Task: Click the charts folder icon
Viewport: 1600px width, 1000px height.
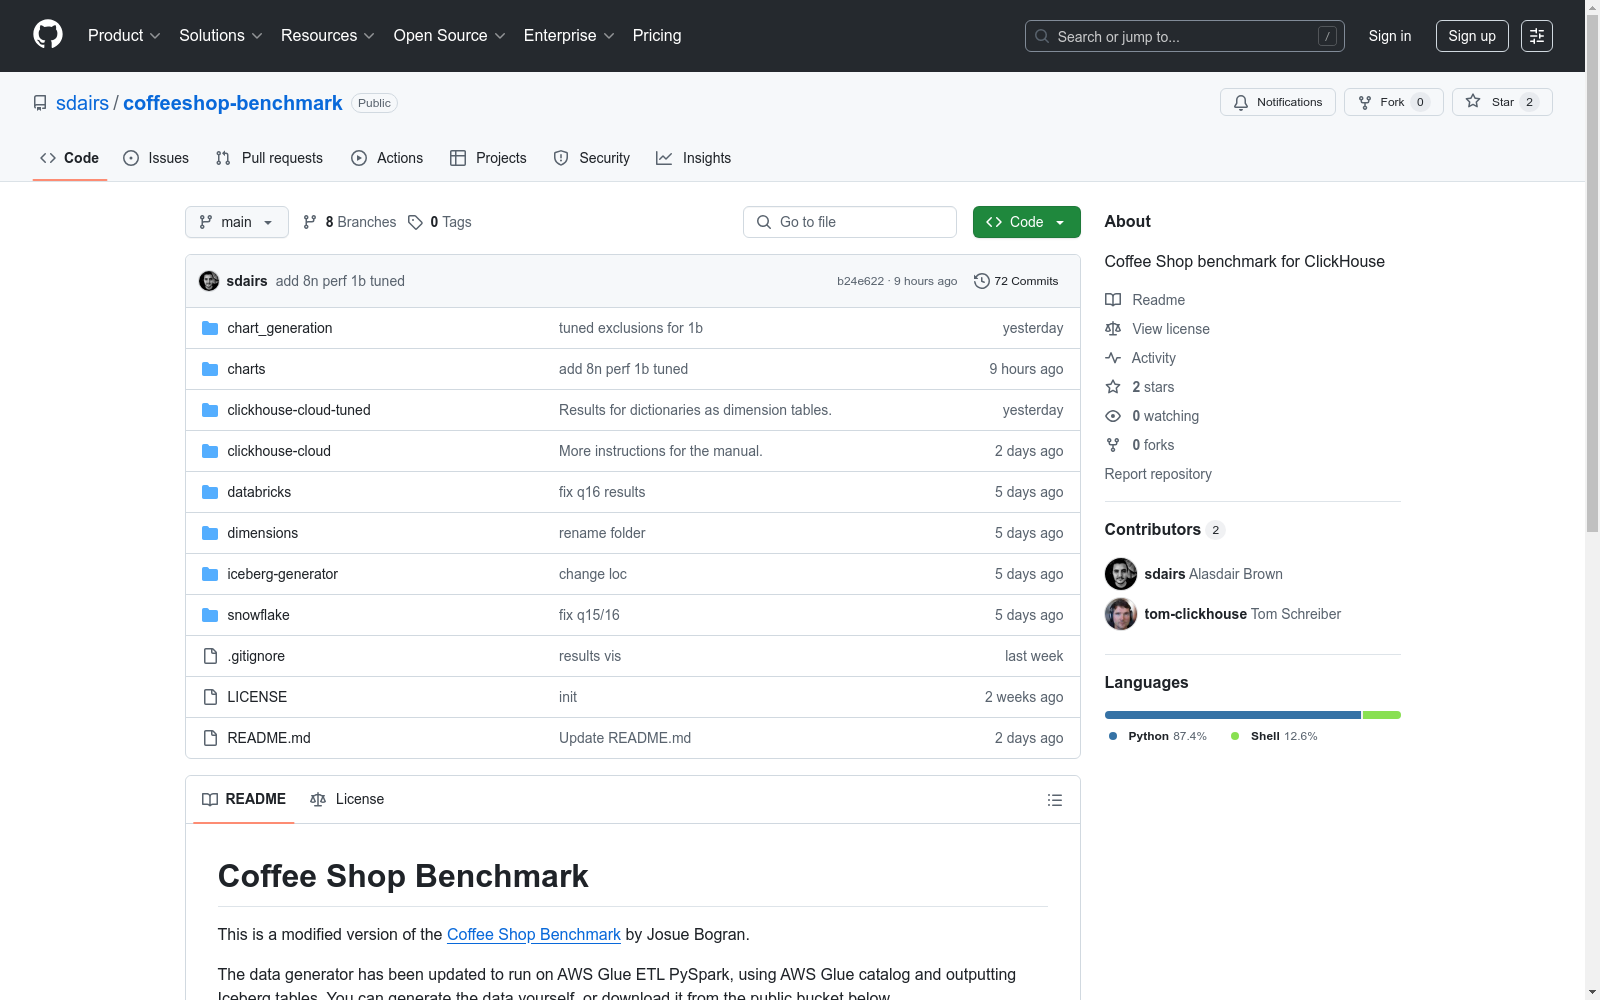Action: (x=210, y=369)
